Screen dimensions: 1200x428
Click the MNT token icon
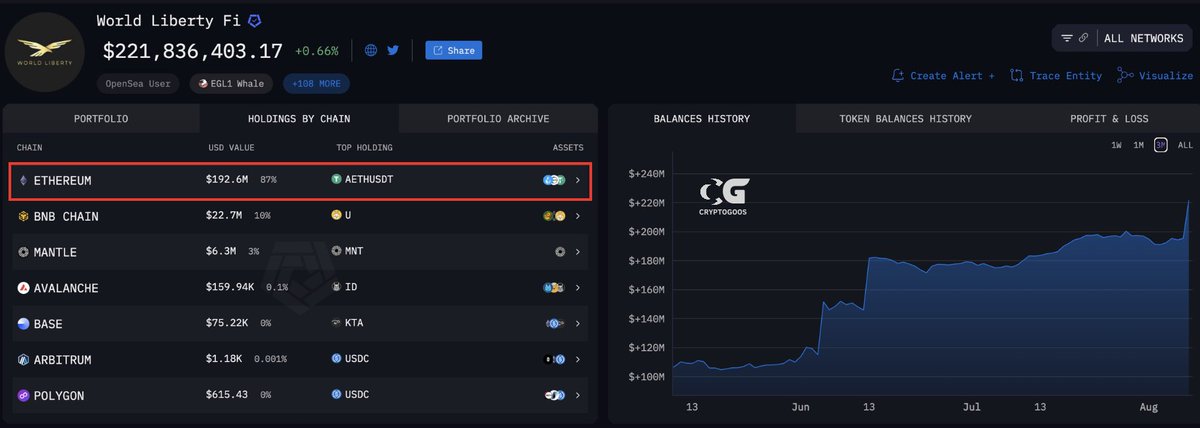pyautogui.click(x=337, y=252)
